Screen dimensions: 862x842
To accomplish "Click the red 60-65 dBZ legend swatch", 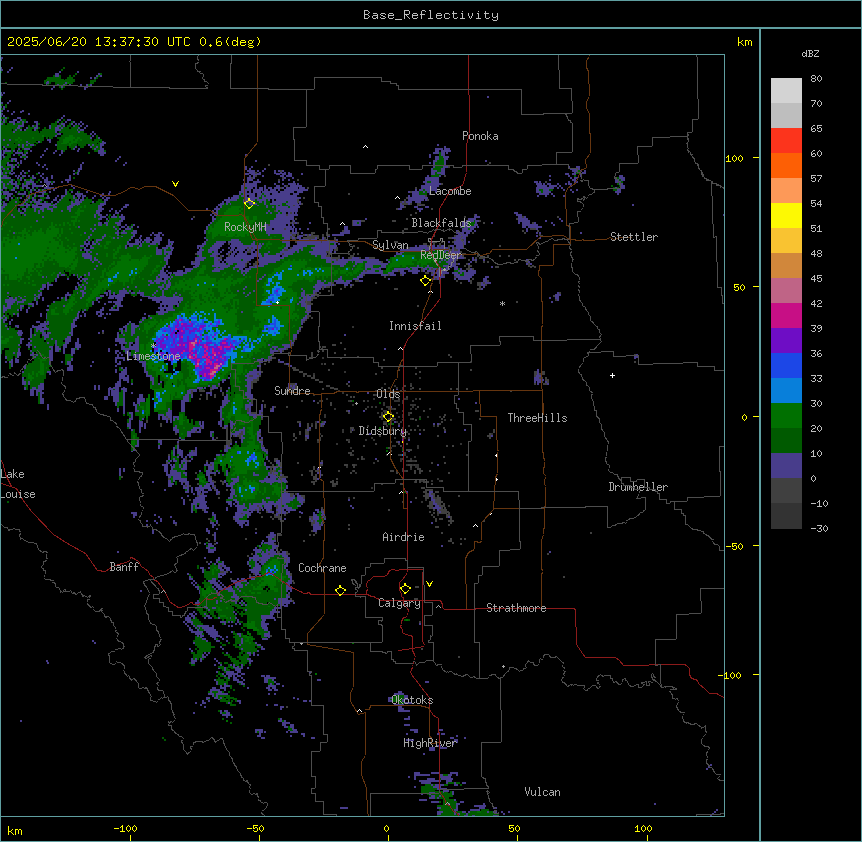I will click(x=786, y=140).
